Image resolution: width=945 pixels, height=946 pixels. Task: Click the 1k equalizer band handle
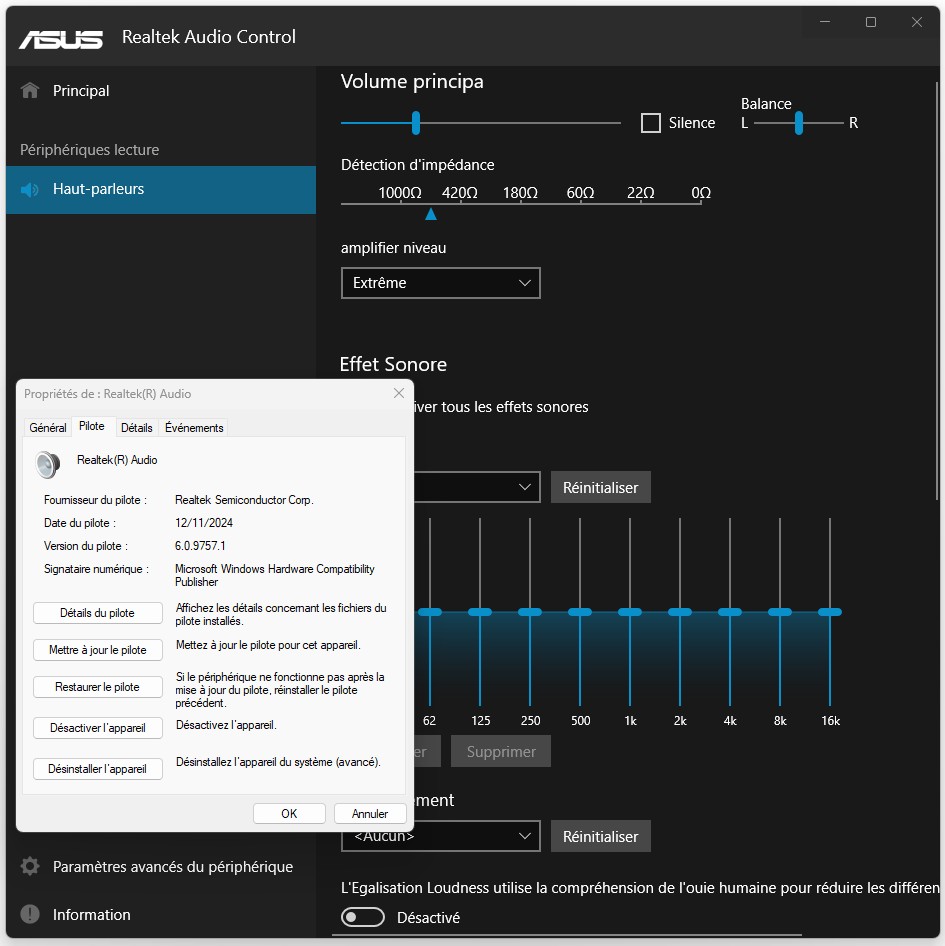click(630, 611)
